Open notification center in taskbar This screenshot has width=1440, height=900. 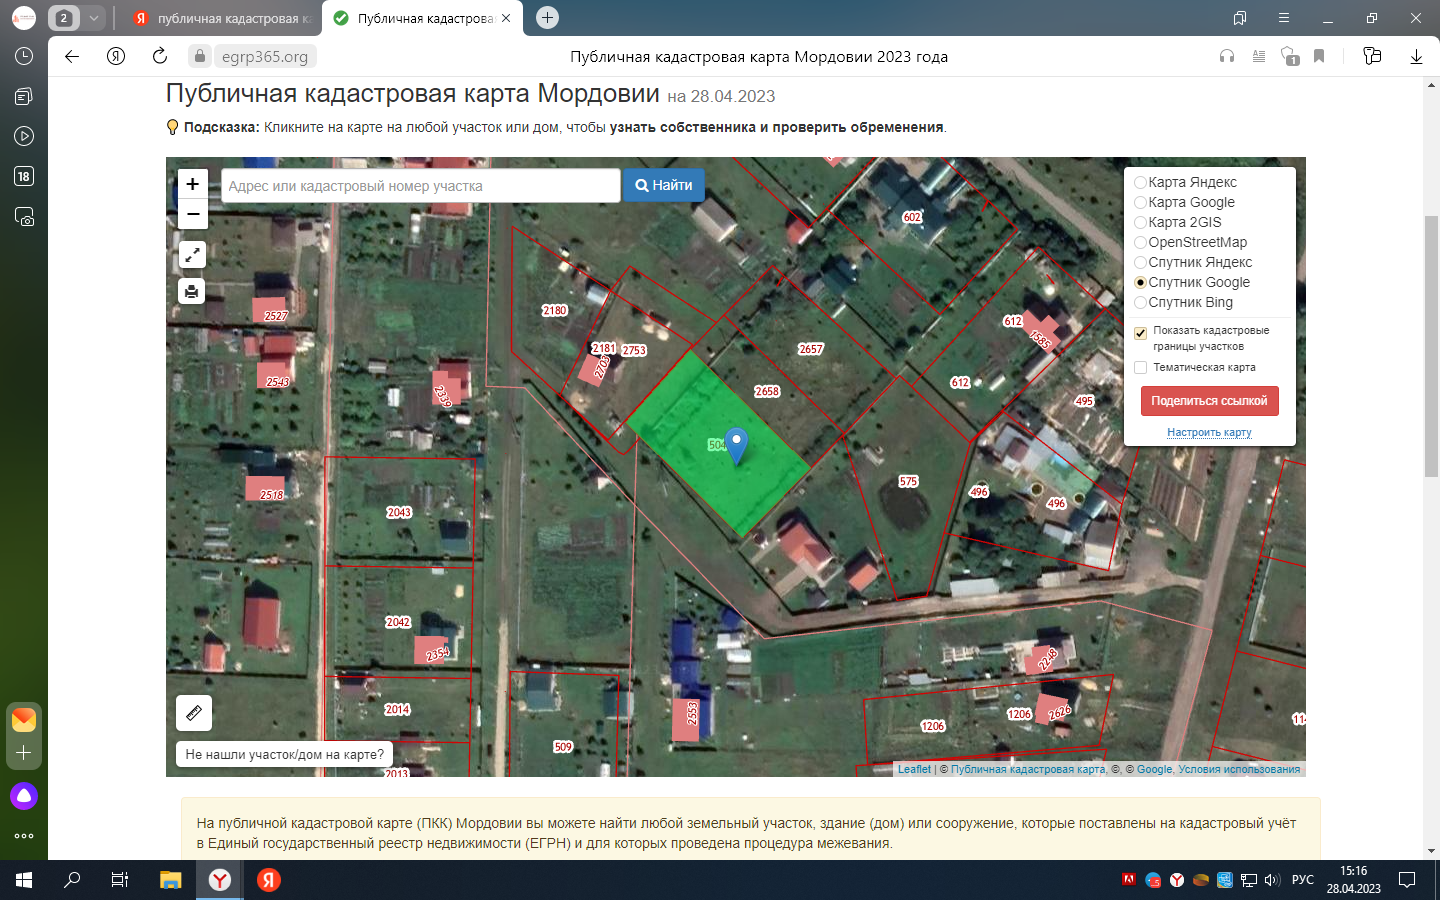(1407, 880)
